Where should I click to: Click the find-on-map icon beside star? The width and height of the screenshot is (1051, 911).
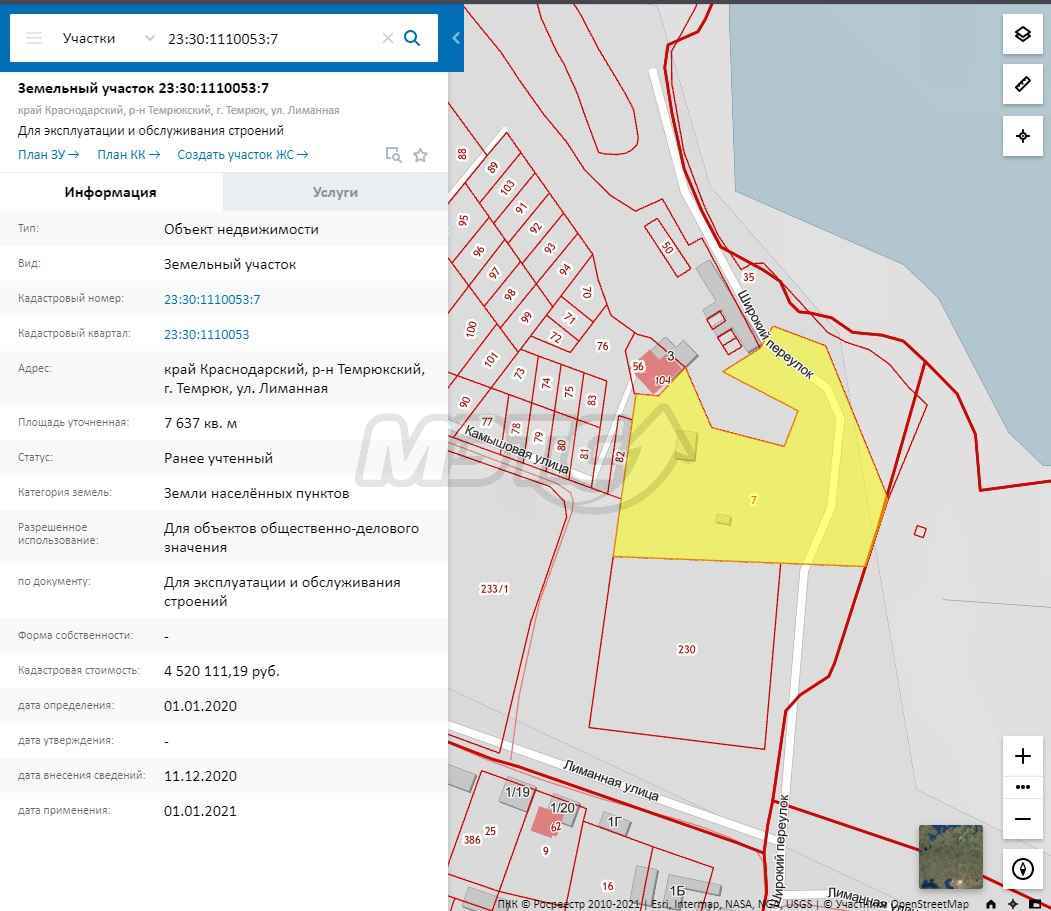[x=394, y=155]
